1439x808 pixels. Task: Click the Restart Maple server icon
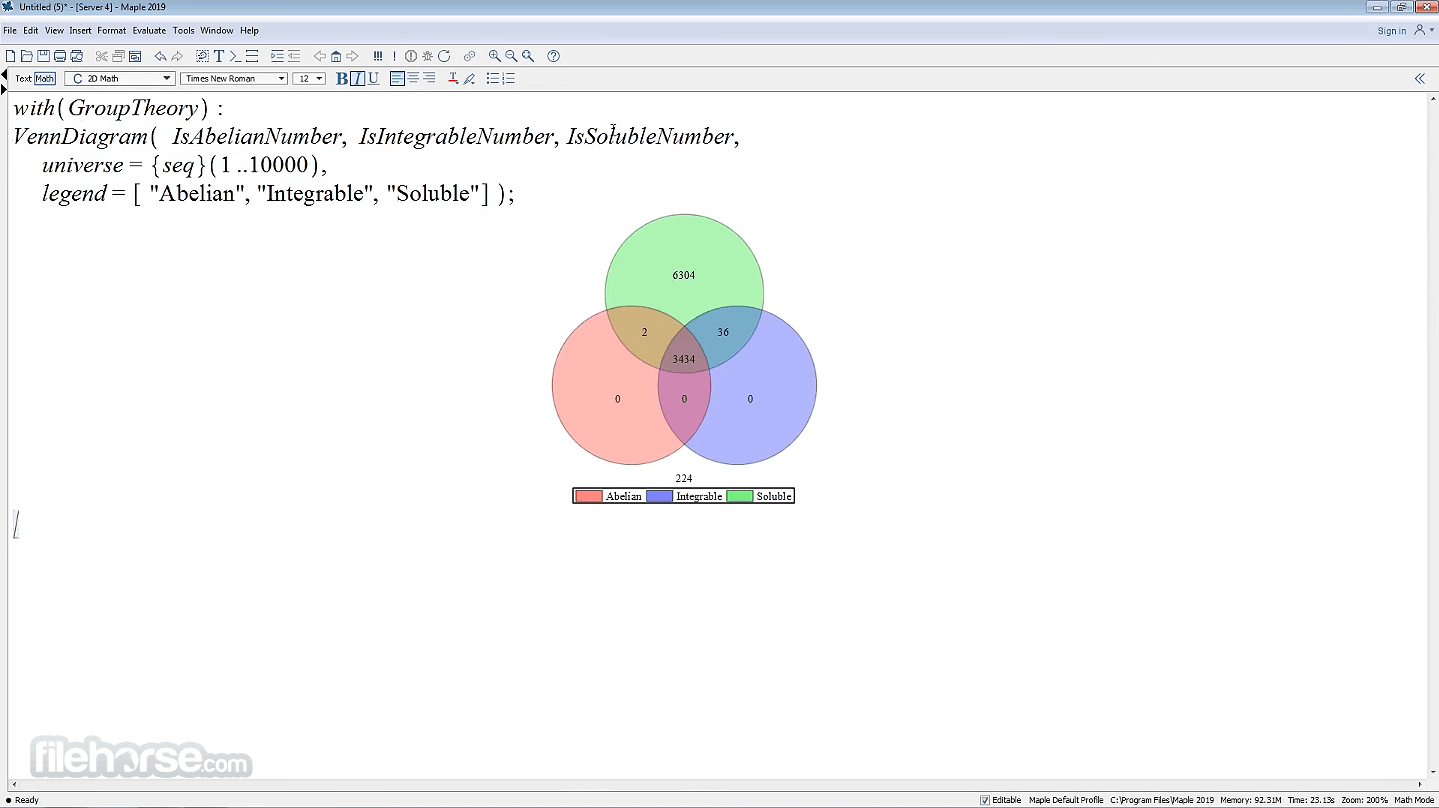[x=444, y=56]
